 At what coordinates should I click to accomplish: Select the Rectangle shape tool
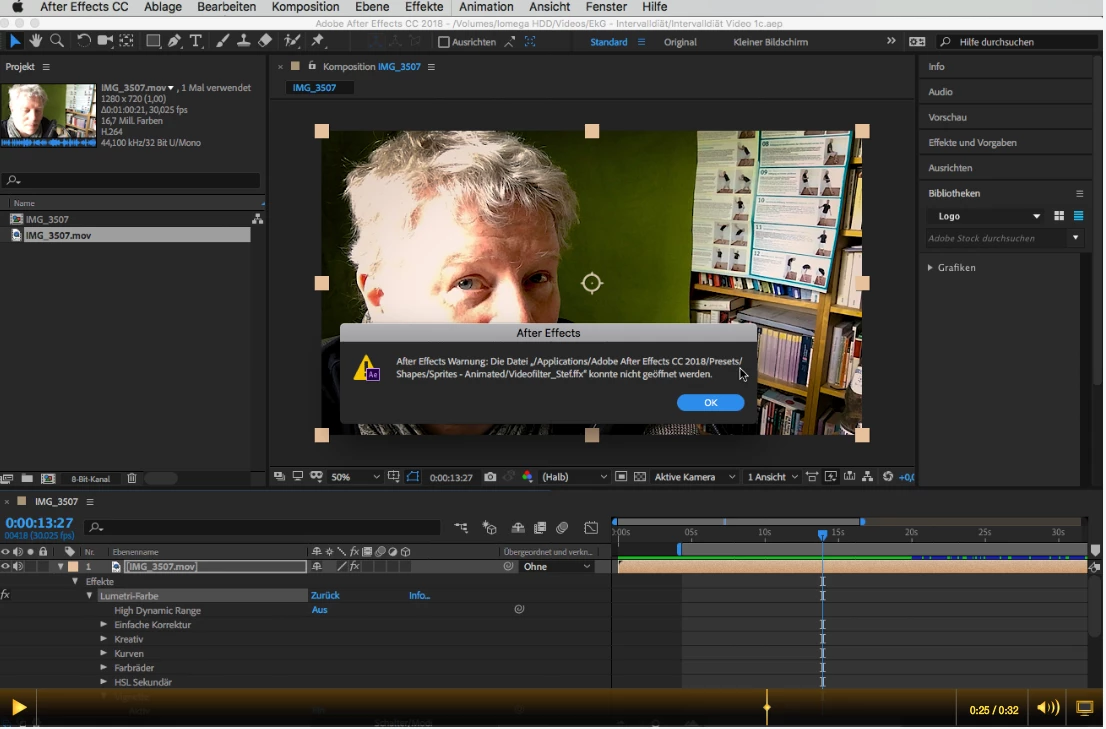click(x=152, y=41)
